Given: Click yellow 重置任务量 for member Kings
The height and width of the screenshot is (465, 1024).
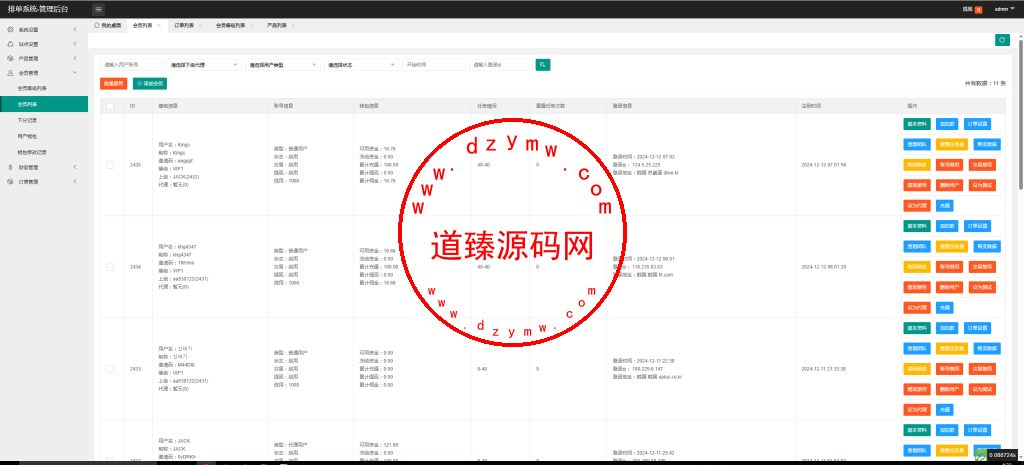Looking at the screenshot, I should tap(952, 144).
